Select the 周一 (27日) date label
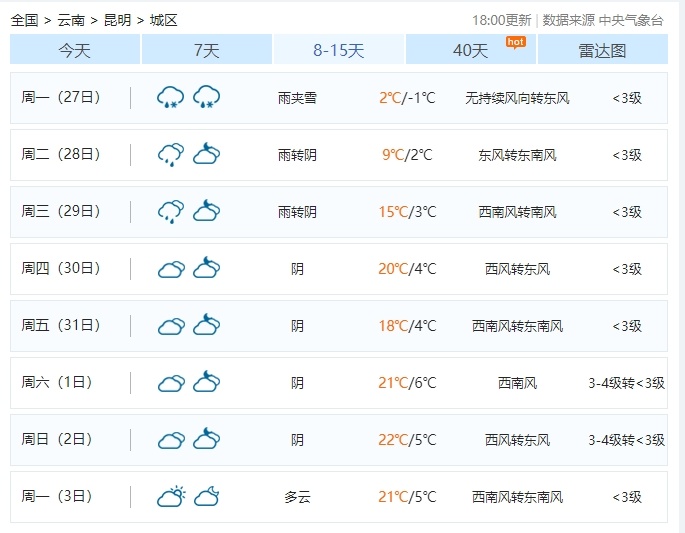Screen dimensions: 685x533 (61, 97)
